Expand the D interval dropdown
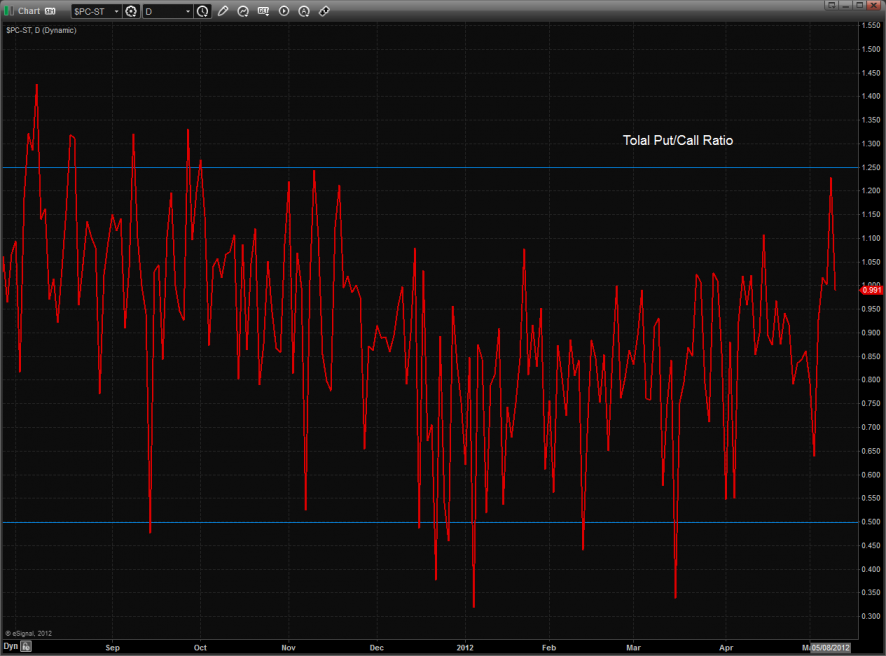The height and width of the screenshot is (656, 886). (187, 11)
